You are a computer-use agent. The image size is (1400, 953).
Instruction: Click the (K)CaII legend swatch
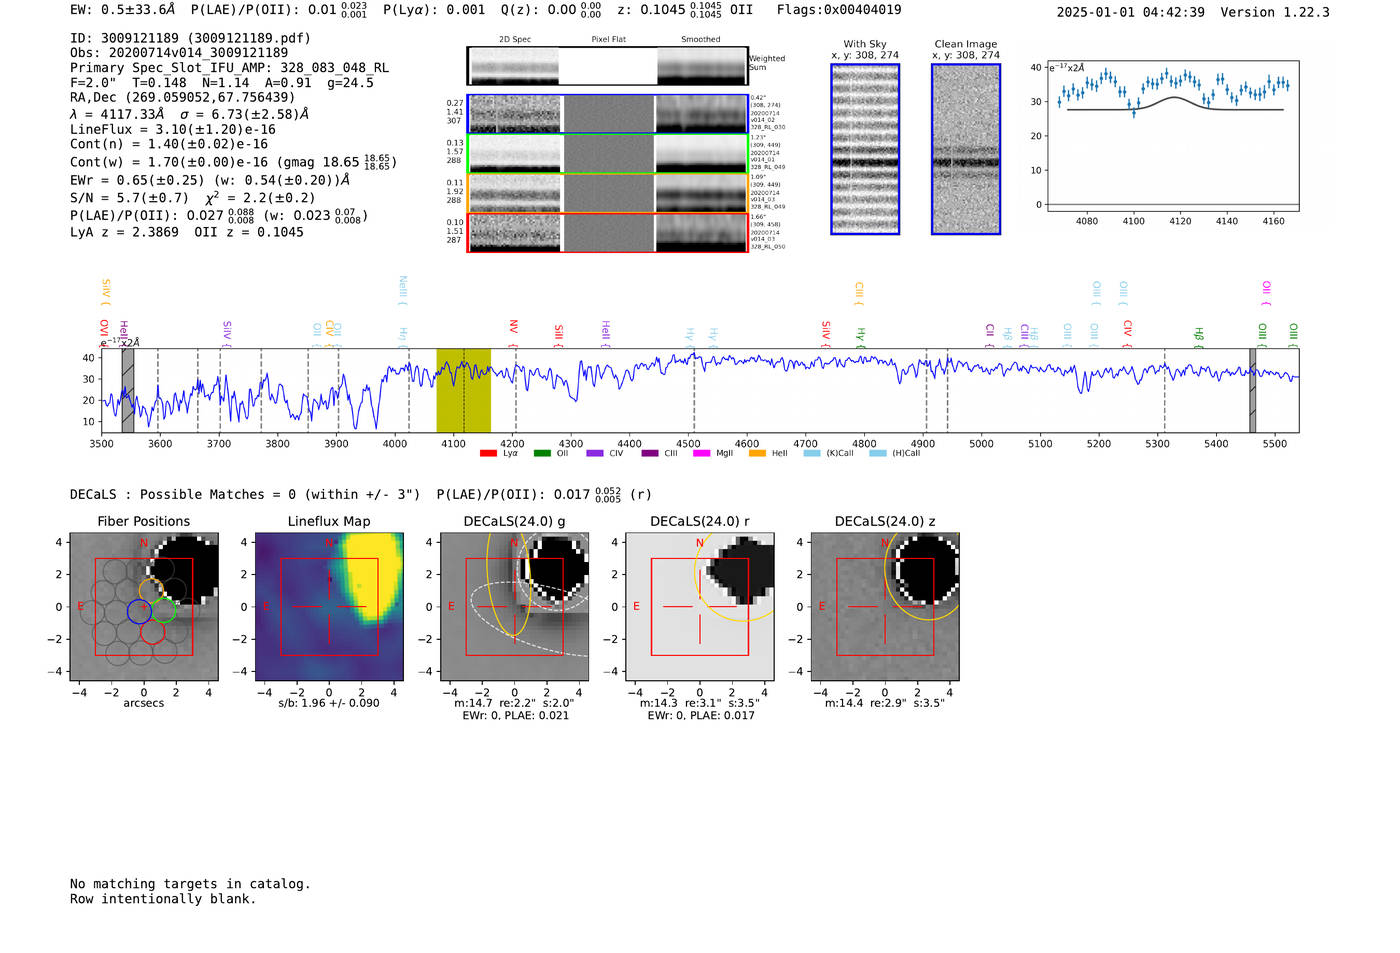[x=812, y=454]
